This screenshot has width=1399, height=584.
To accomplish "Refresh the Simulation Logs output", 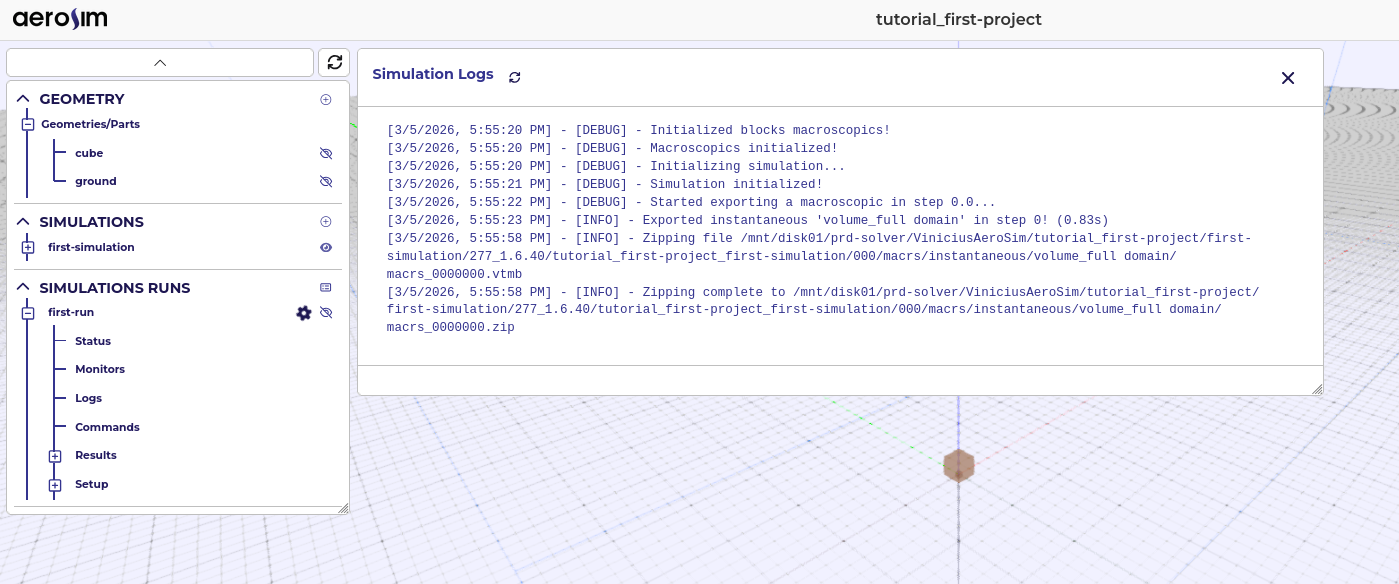I will (x=514, y=77).
